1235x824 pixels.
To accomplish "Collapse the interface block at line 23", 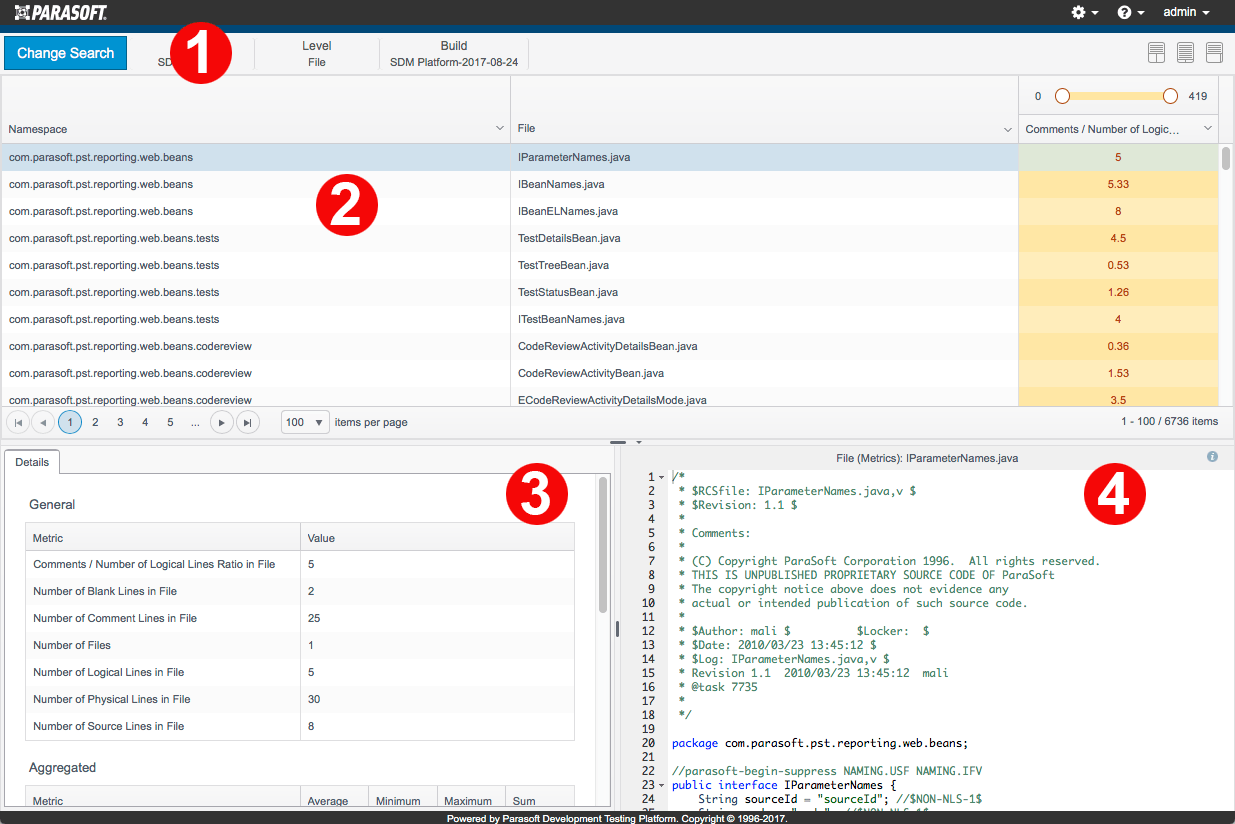I will (662, 785).
